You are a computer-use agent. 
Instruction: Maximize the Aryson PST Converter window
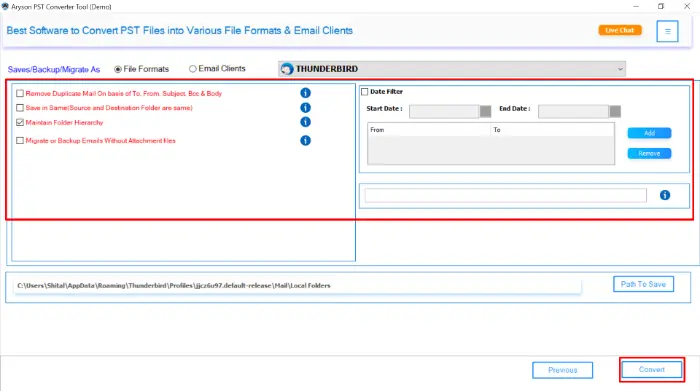661,6
